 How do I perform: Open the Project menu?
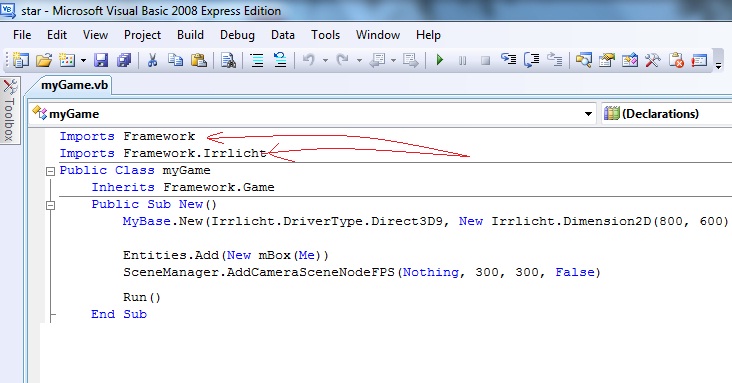click(x=142, y=35)
